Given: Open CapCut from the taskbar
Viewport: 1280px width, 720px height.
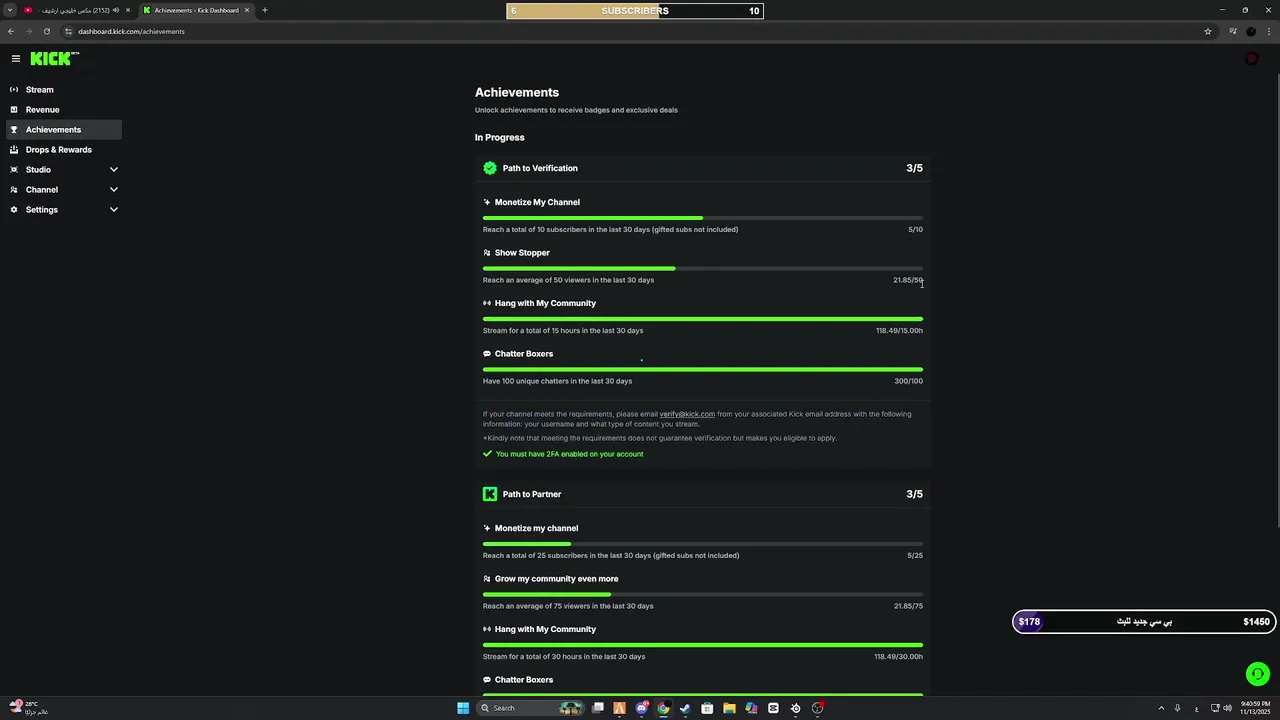Looking at the screenshot, I should [x=773, y=708].
